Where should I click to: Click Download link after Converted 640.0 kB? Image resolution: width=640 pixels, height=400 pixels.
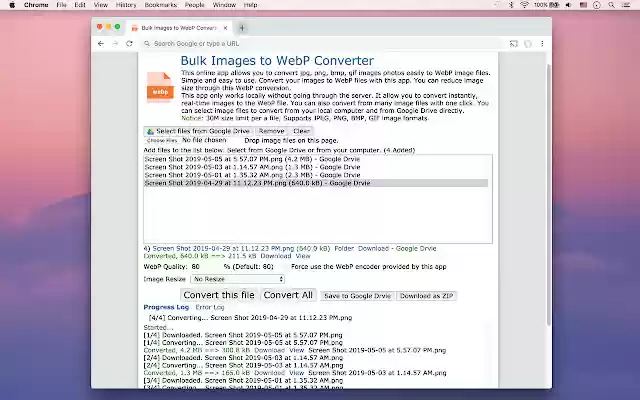276,256
